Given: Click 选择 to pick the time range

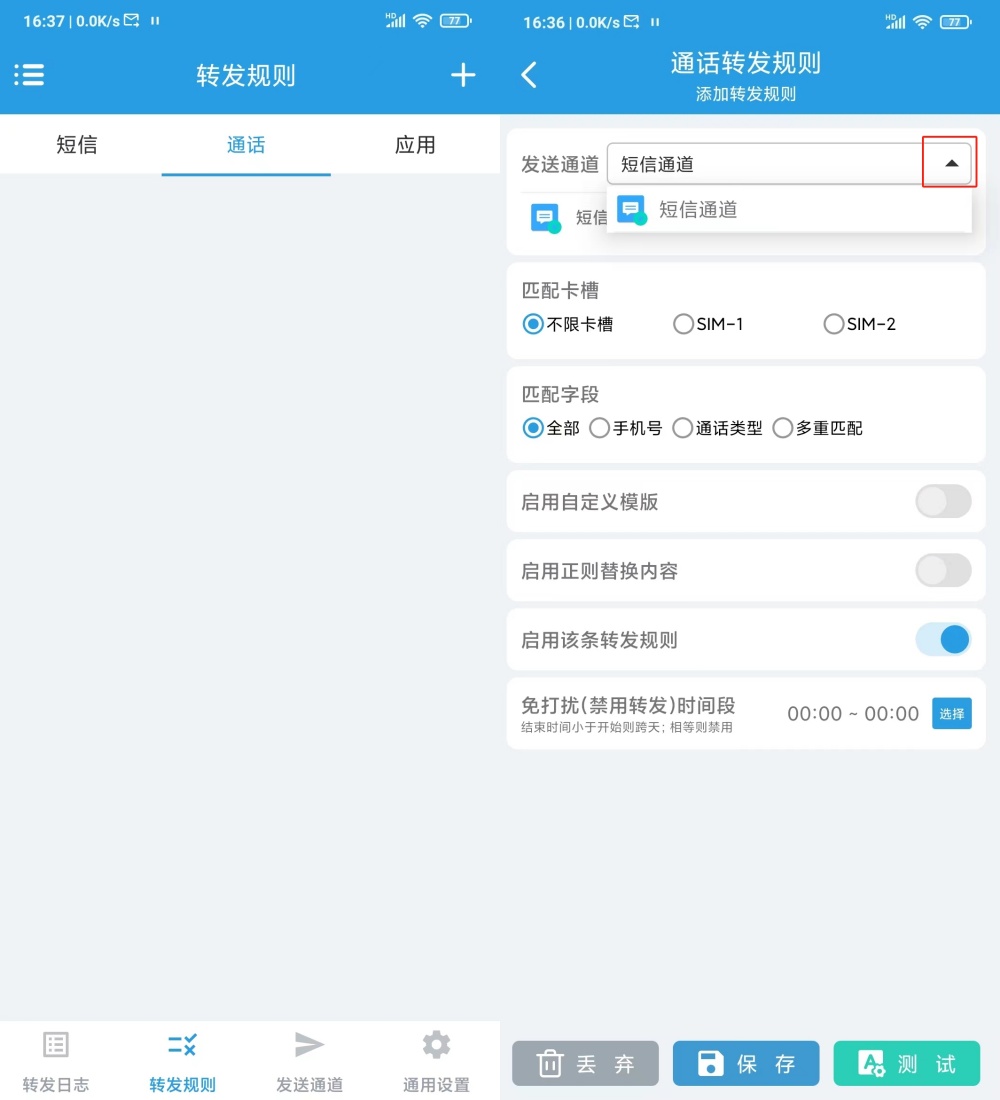Looking at the screenshot, I should click(x=952, y=714).
